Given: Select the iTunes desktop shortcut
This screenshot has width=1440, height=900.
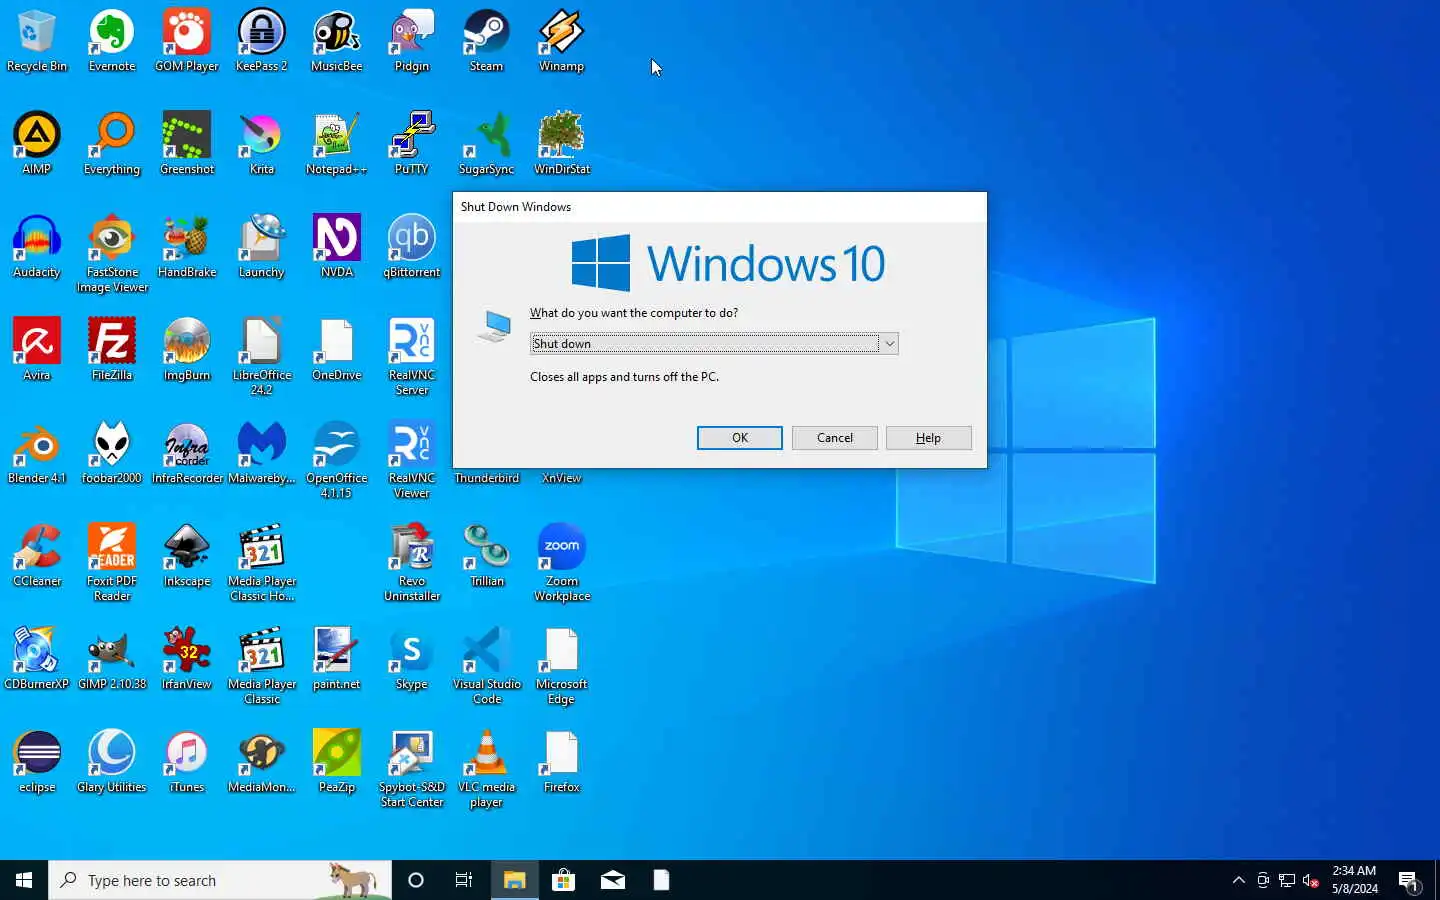Looking at the screenshot, I should coord(187,762).
